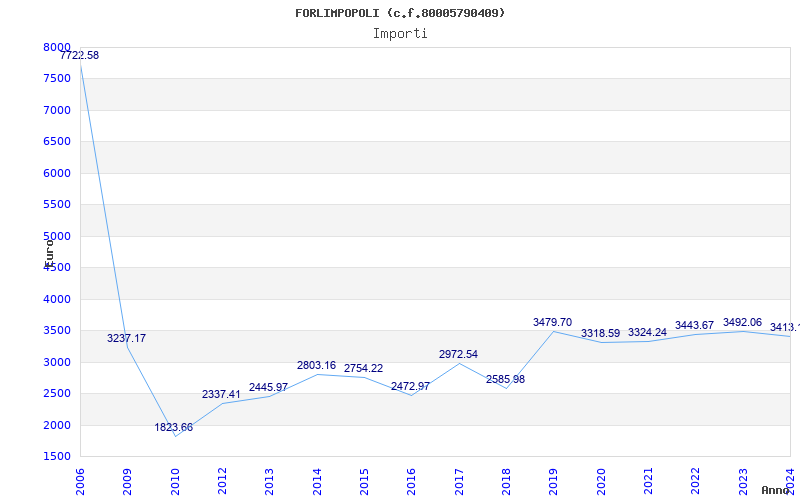Click the 2500 y-axis label
Screen dimensions: 800x500
[x=57, y=393]
